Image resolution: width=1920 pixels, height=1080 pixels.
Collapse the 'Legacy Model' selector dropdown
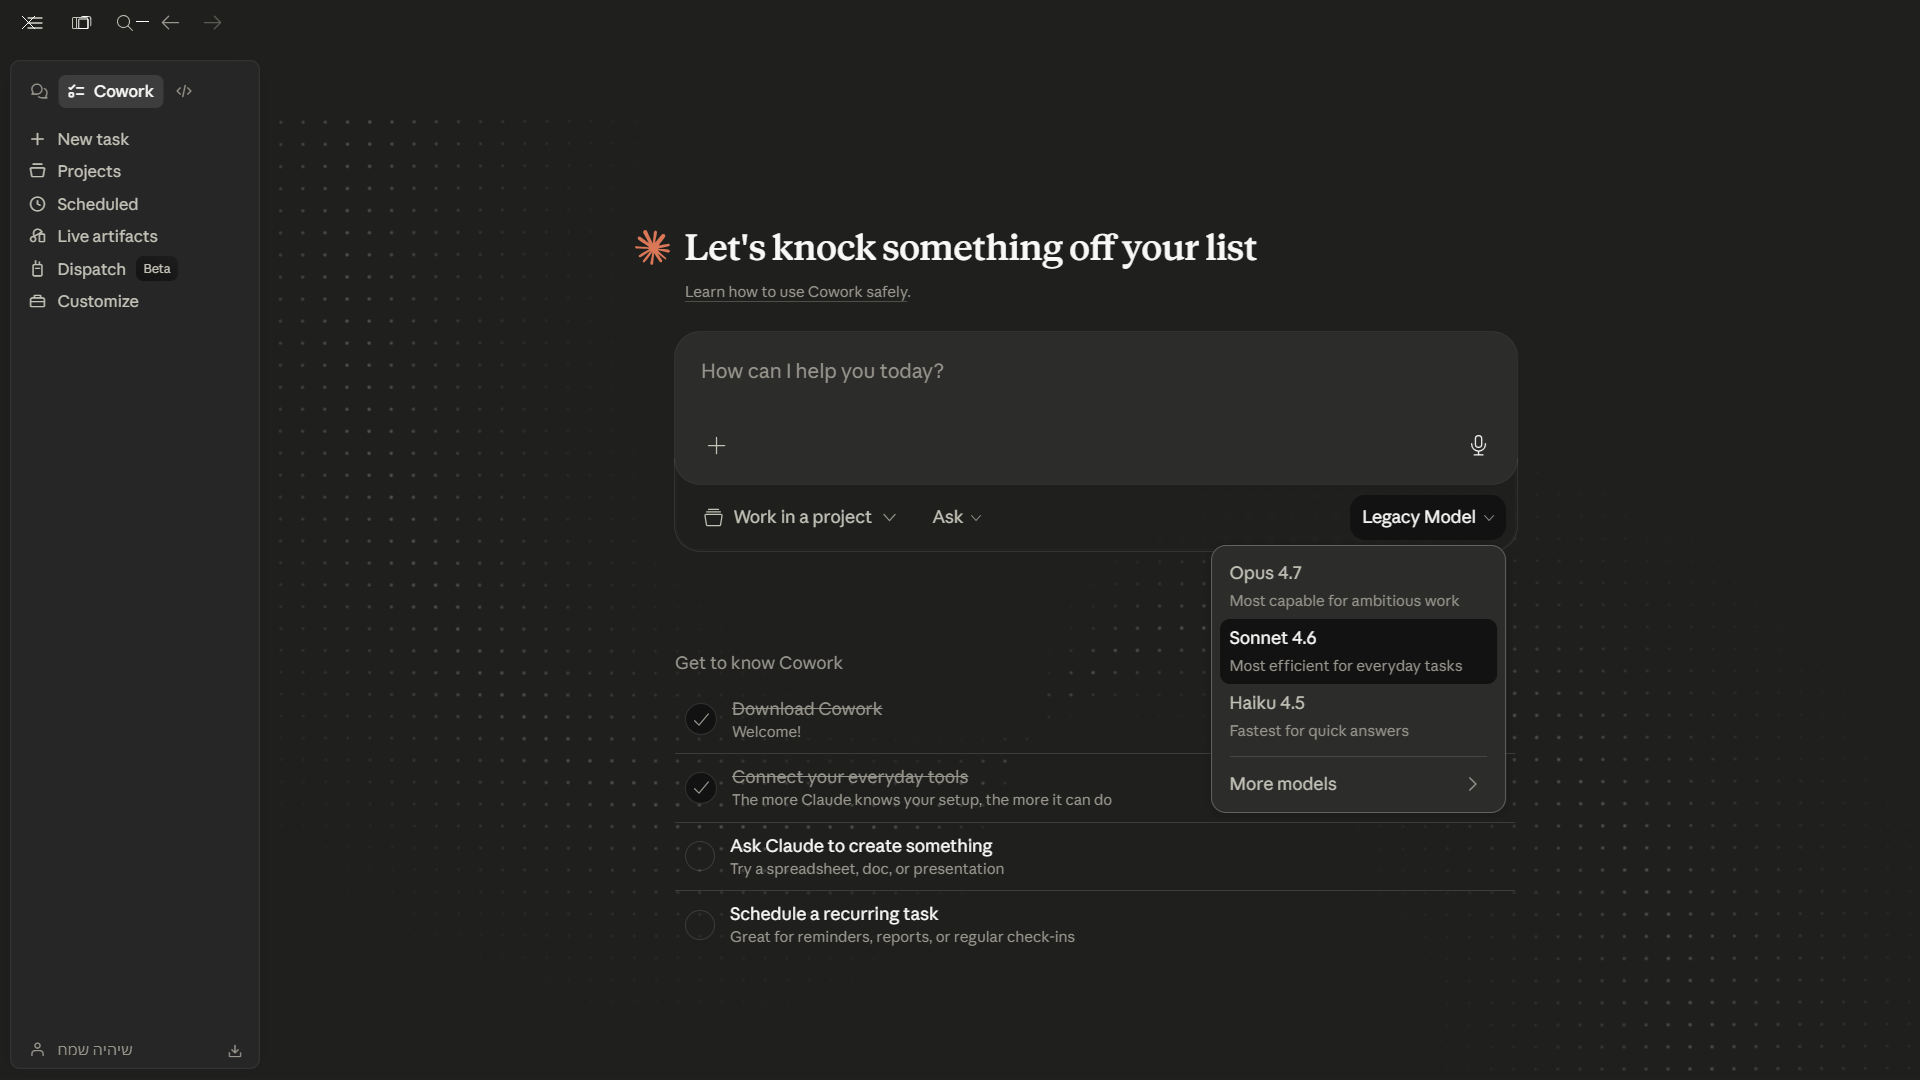(x=1427, y=517)
